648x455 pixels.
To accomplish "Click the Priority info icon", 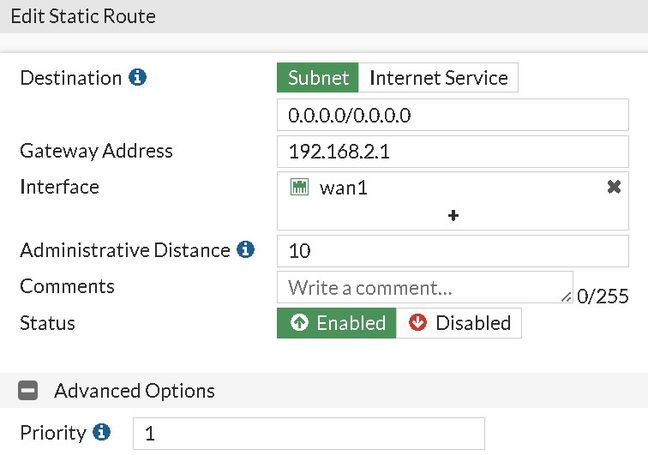I will [x=101, y=433].
